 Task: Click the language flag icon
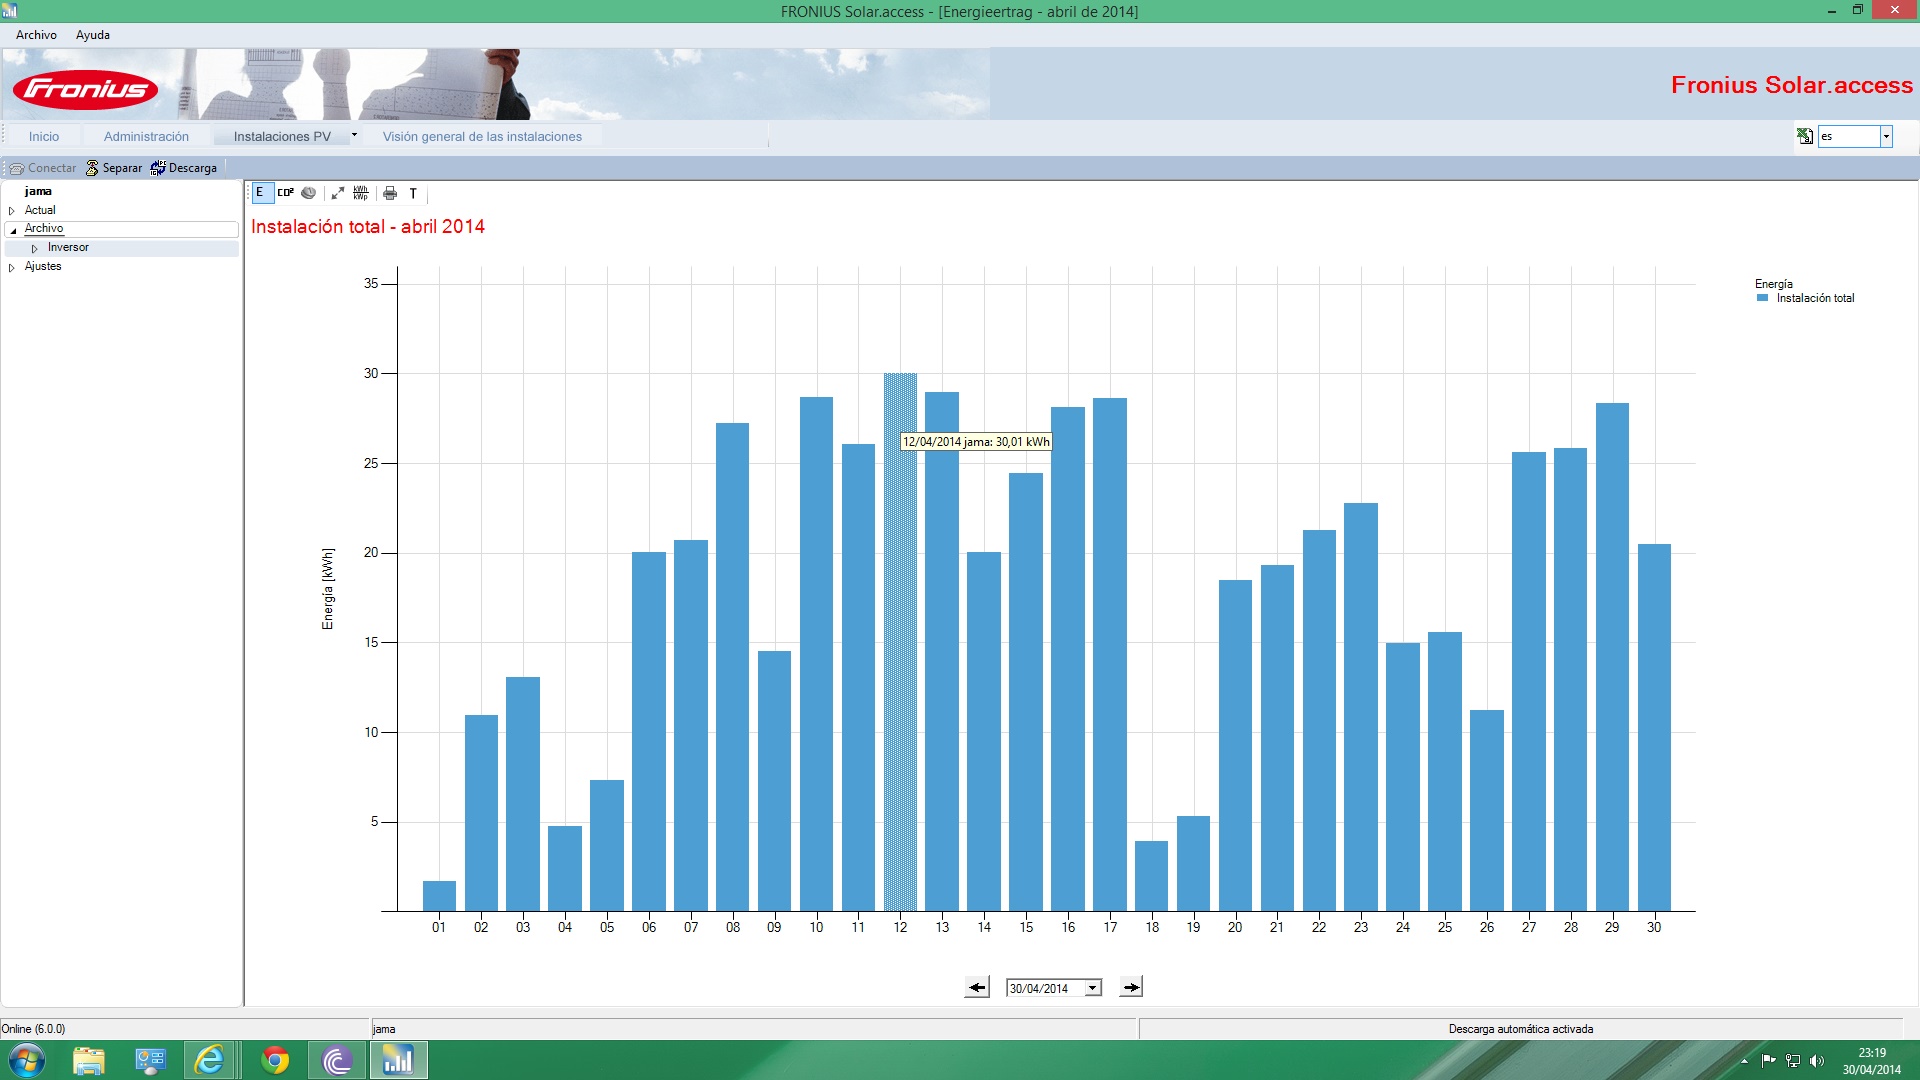coord(1805,136)
